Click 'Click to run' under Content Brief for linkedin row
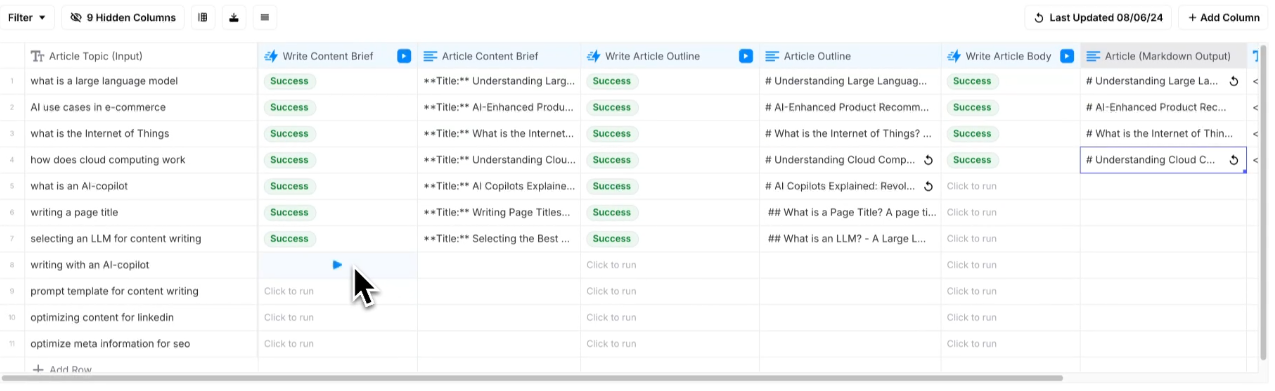Image resolution: width=1275 pixels, height=391 pixels. pos(289,317)
